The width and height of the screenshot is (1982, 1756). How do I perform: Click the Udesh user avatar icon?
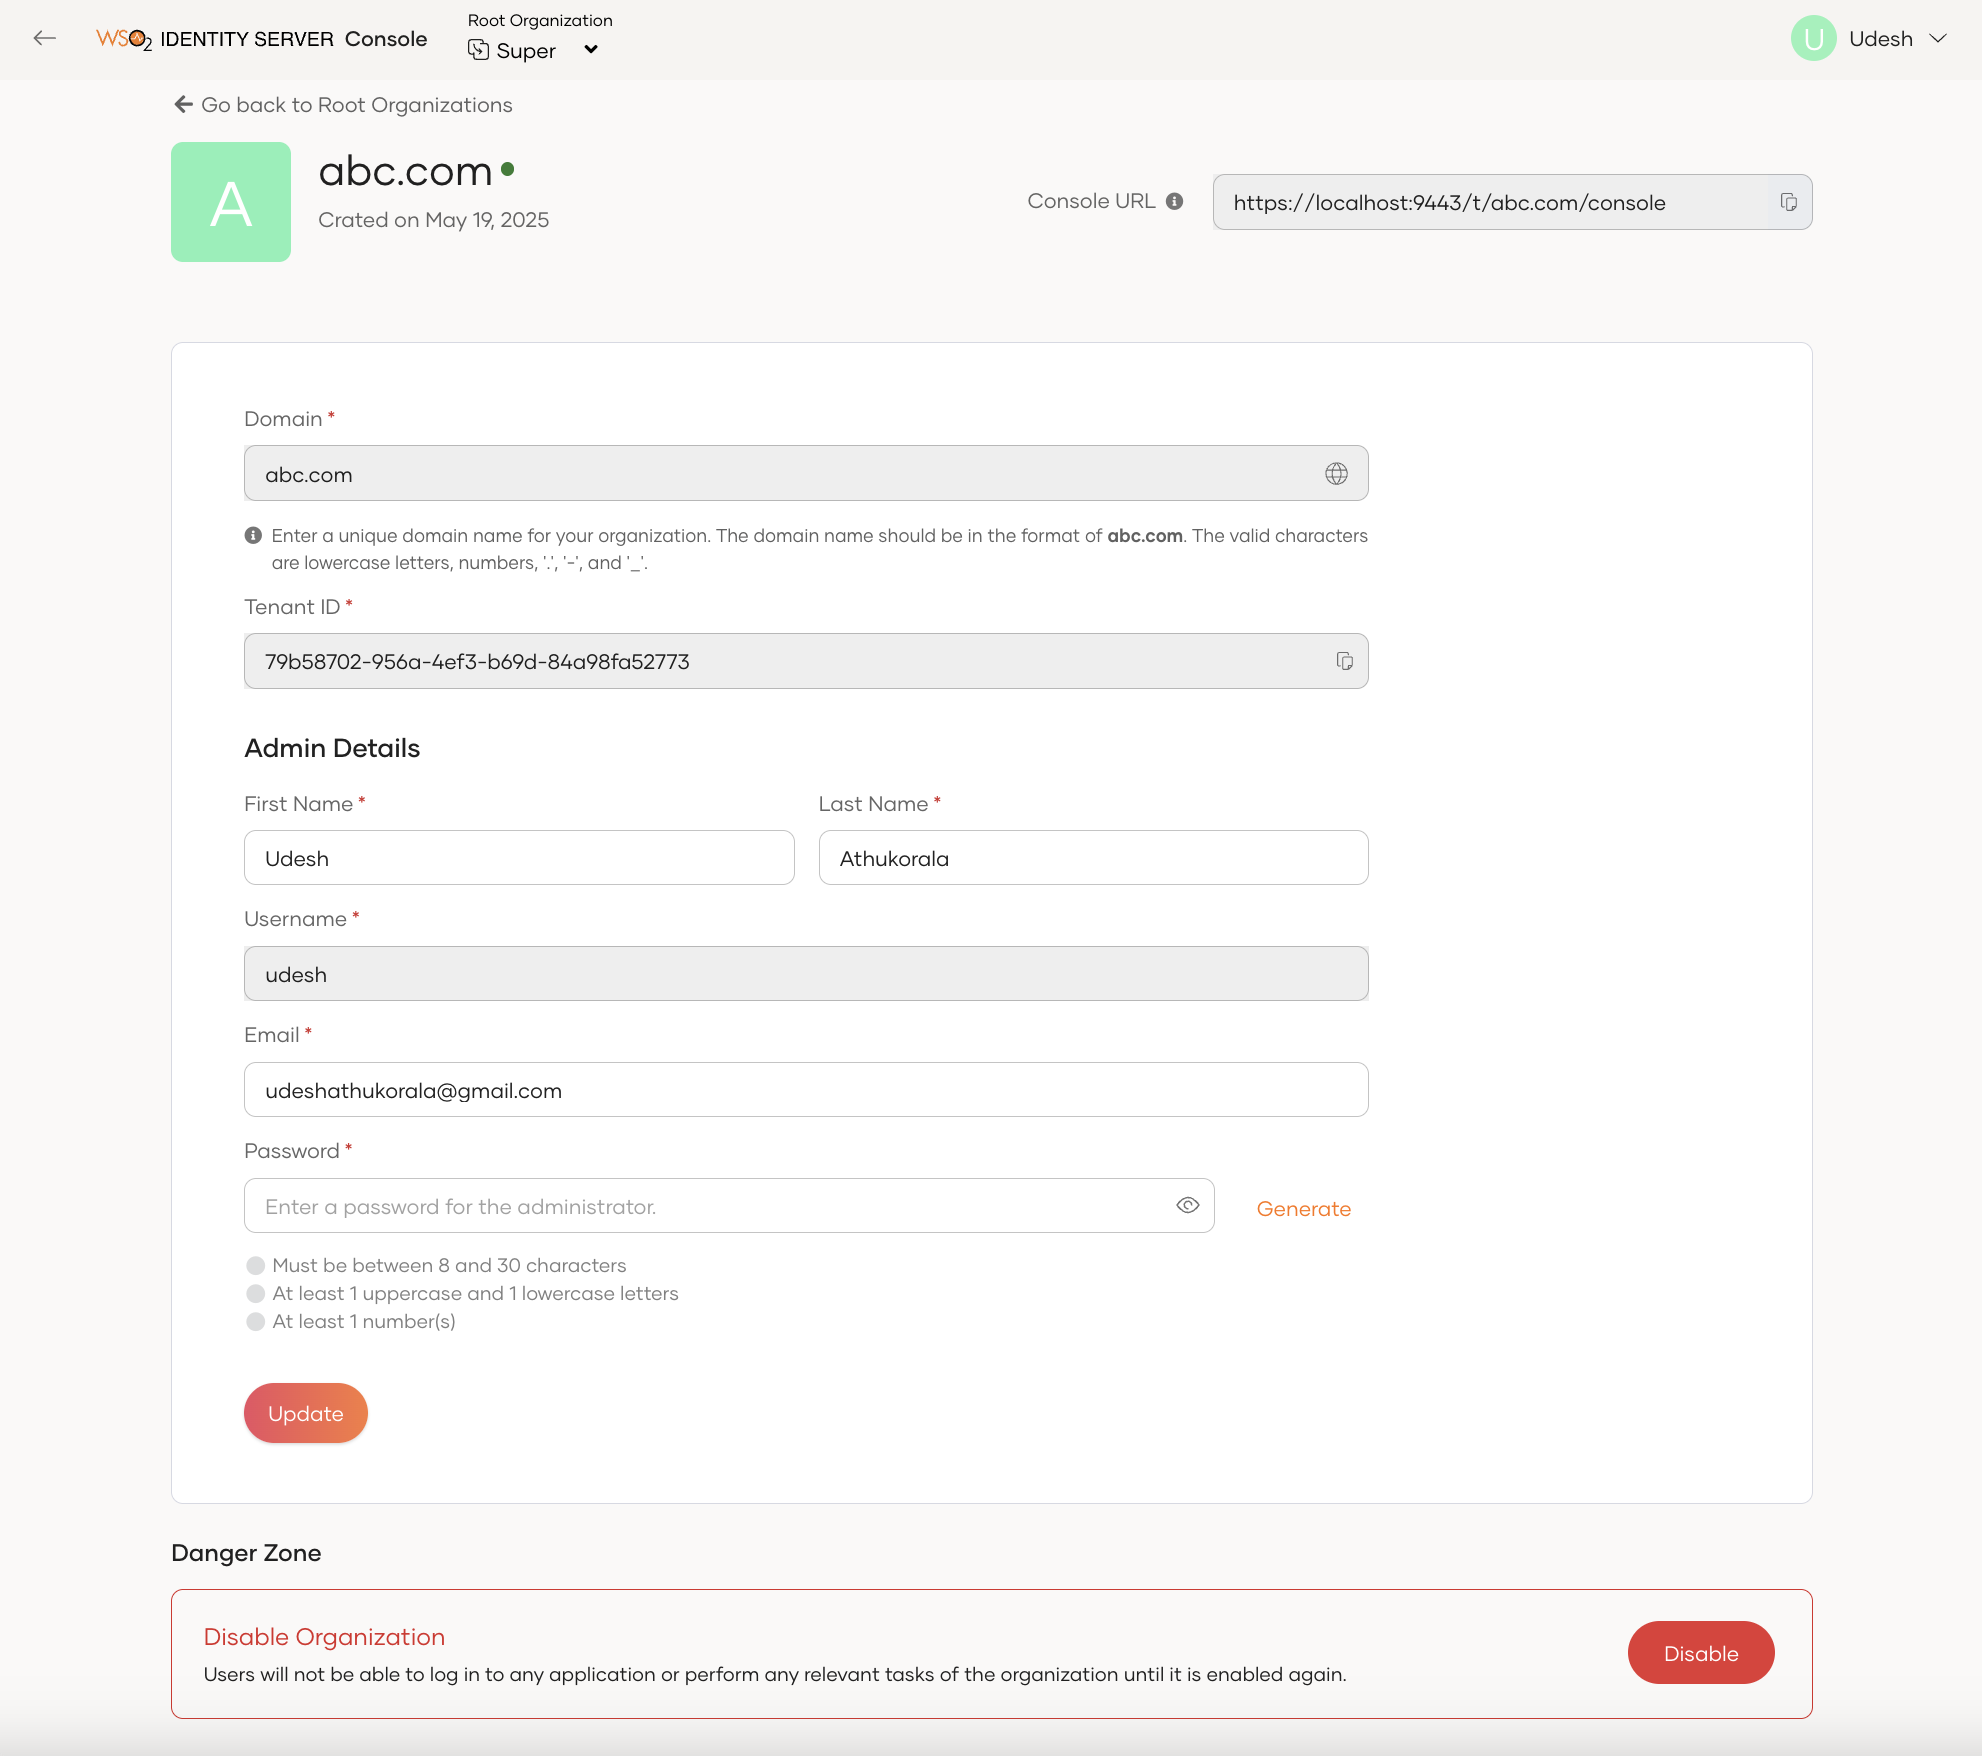1813,38
